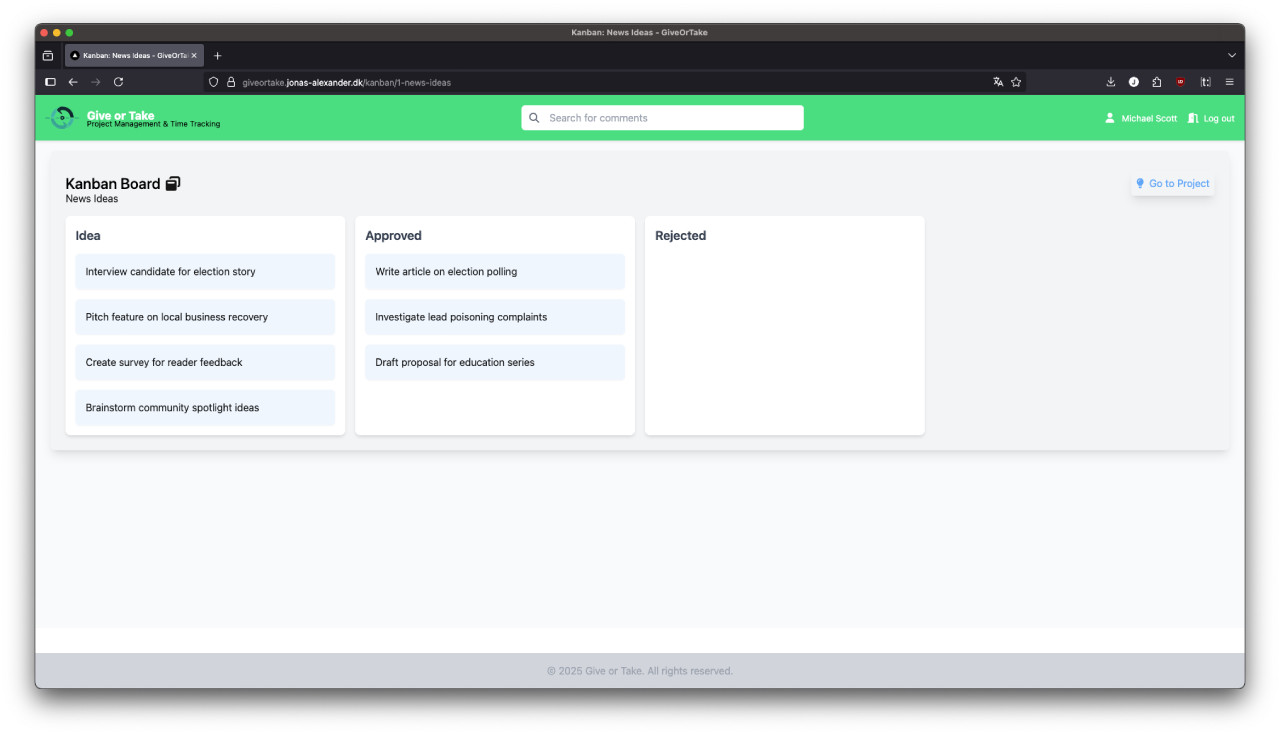Click the uBlock Origin shield icon
This screenshot has width=1280, height=735.
tap(1180, 82)
